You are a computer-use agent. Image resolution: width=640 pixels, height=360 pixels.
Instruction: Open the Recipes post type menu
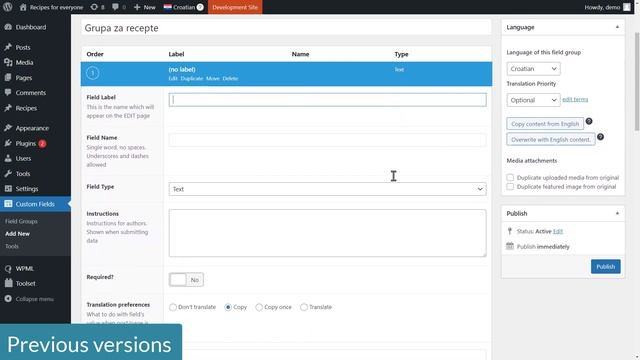coord(26,108)
